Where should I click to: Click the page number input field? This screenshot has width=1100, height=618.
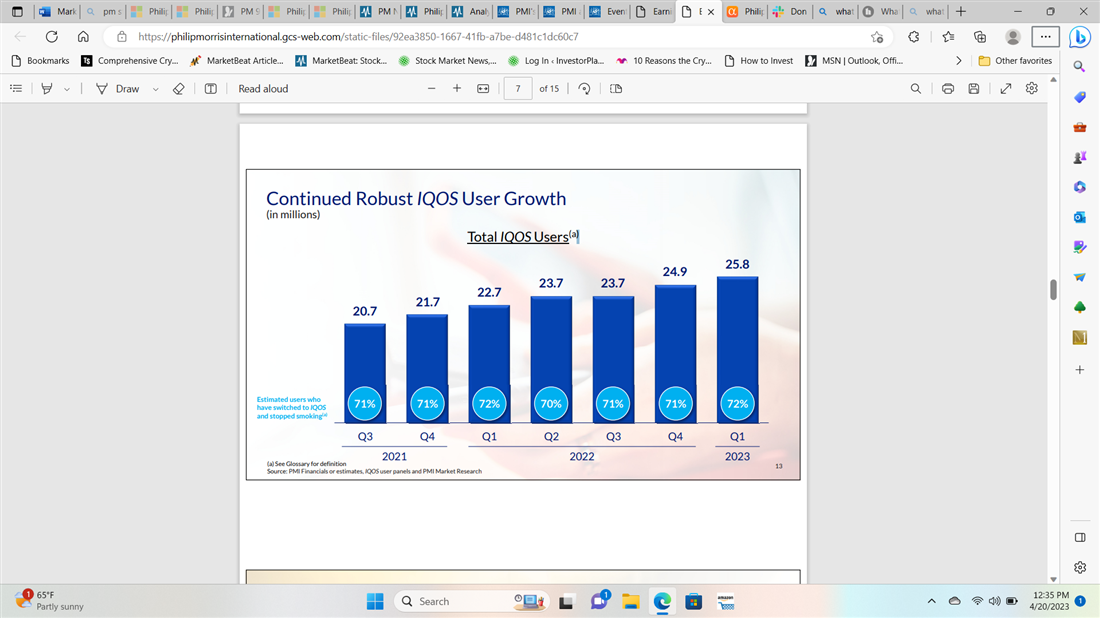pos(517,88)
